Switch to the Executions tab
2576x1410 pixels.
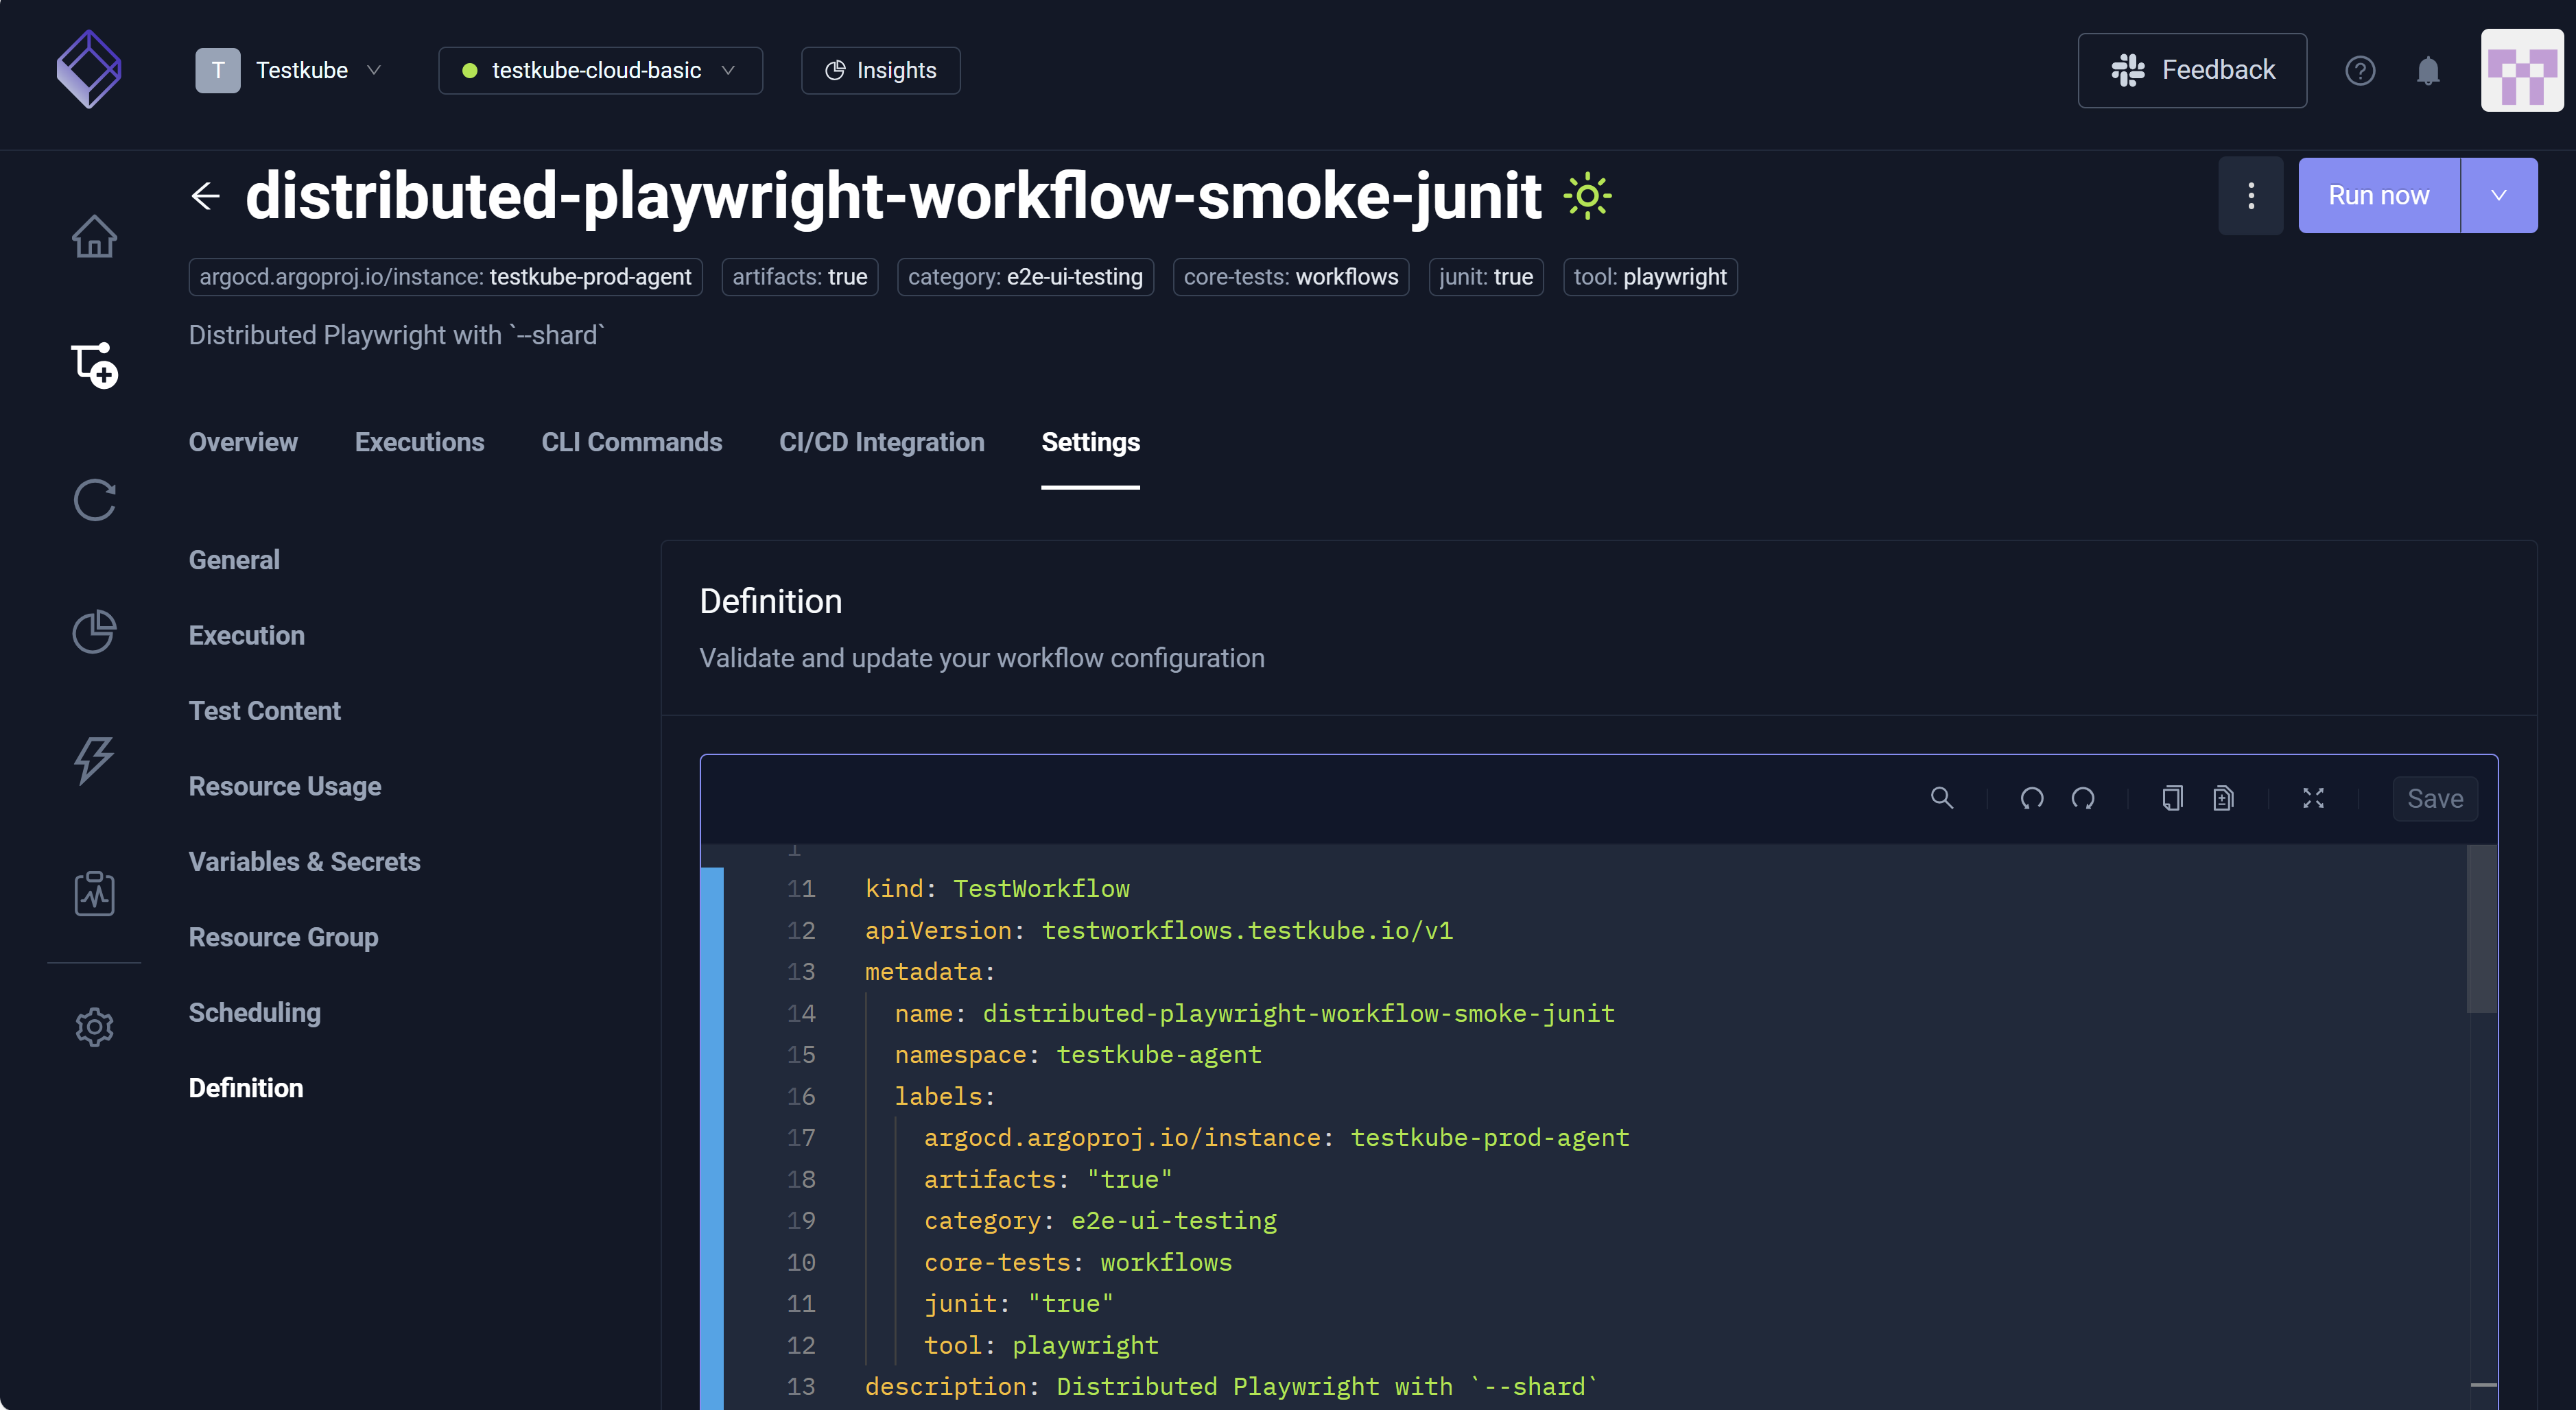tap(419, 442)
